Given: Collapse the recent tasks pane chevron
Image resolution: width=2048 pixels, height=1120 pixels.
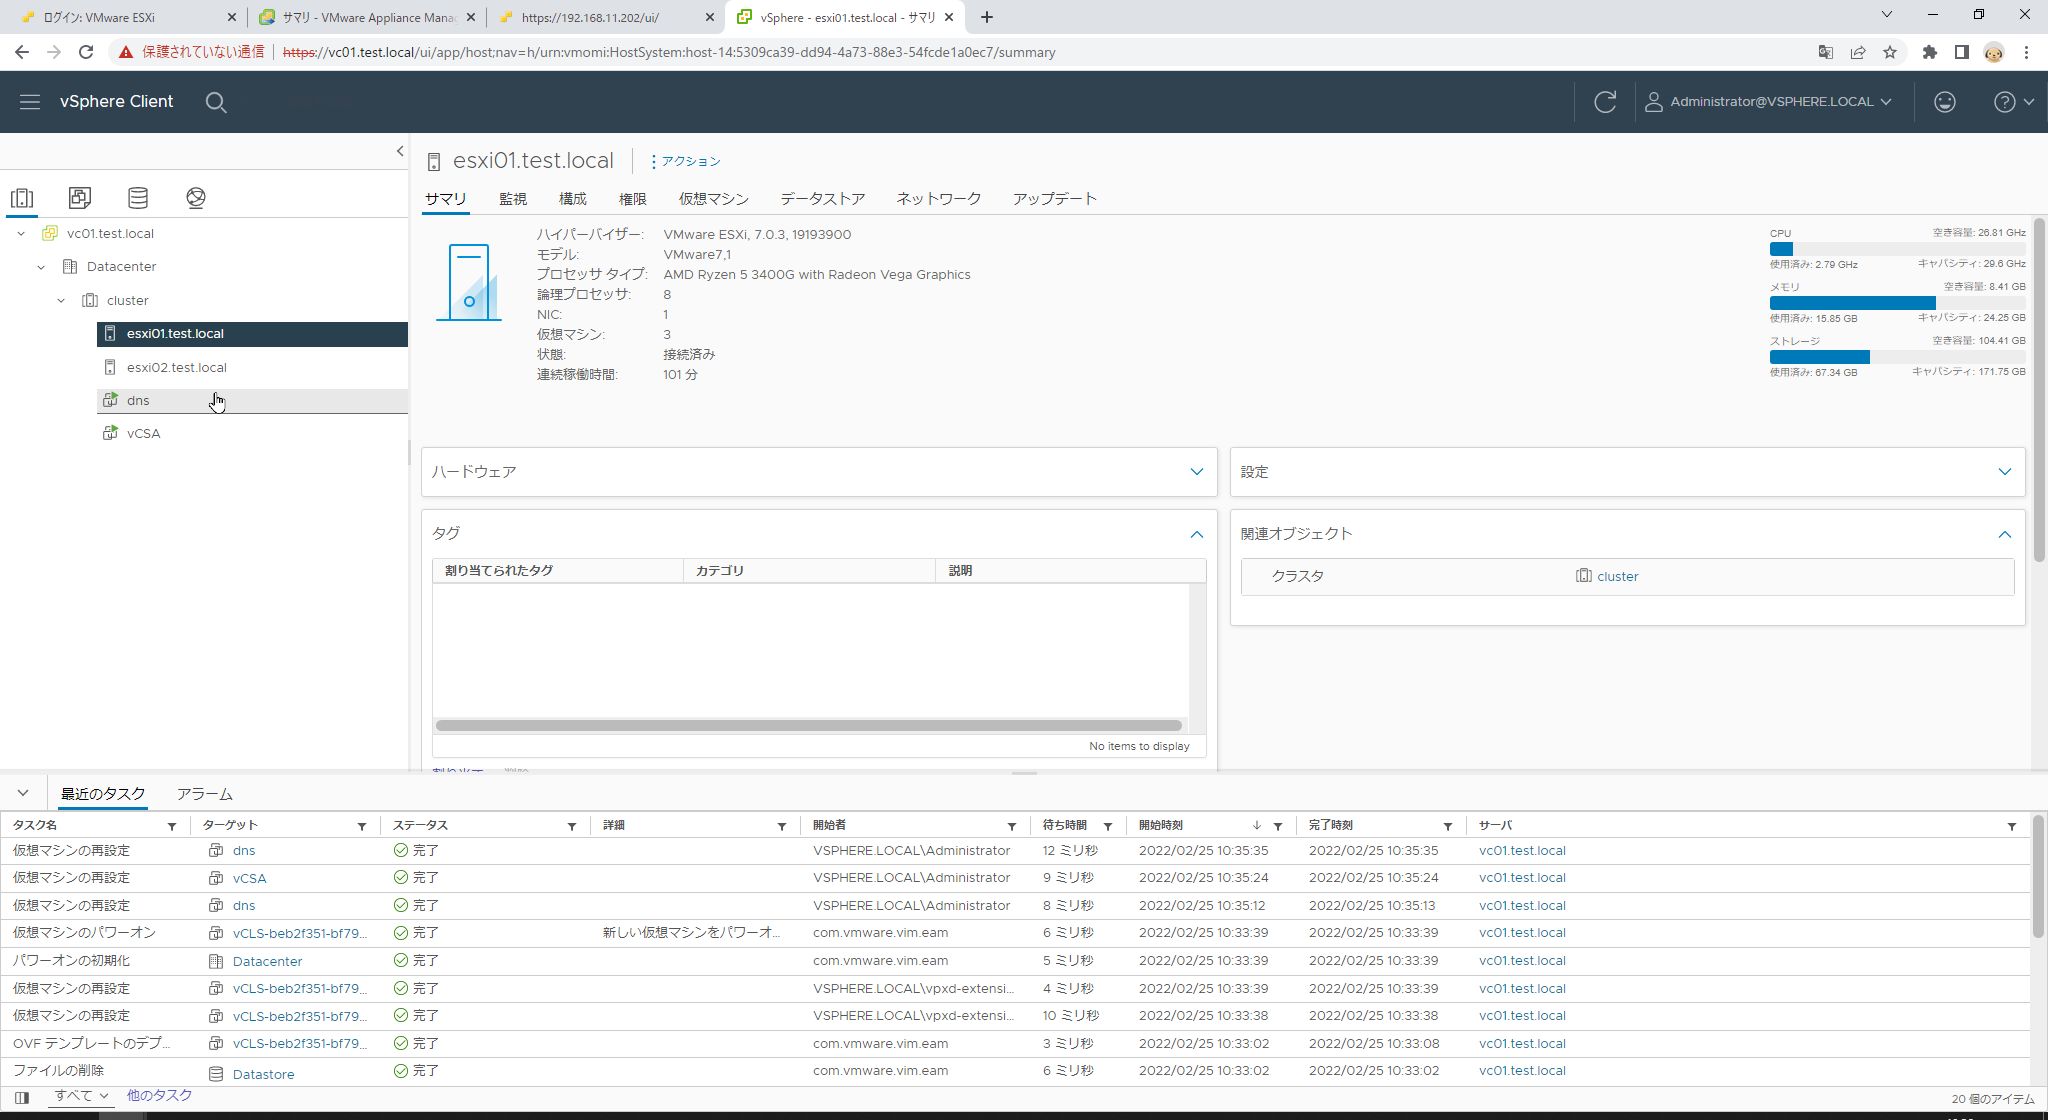Looking at the screenshot, I should pyautogui.click(x=23, y=793).
